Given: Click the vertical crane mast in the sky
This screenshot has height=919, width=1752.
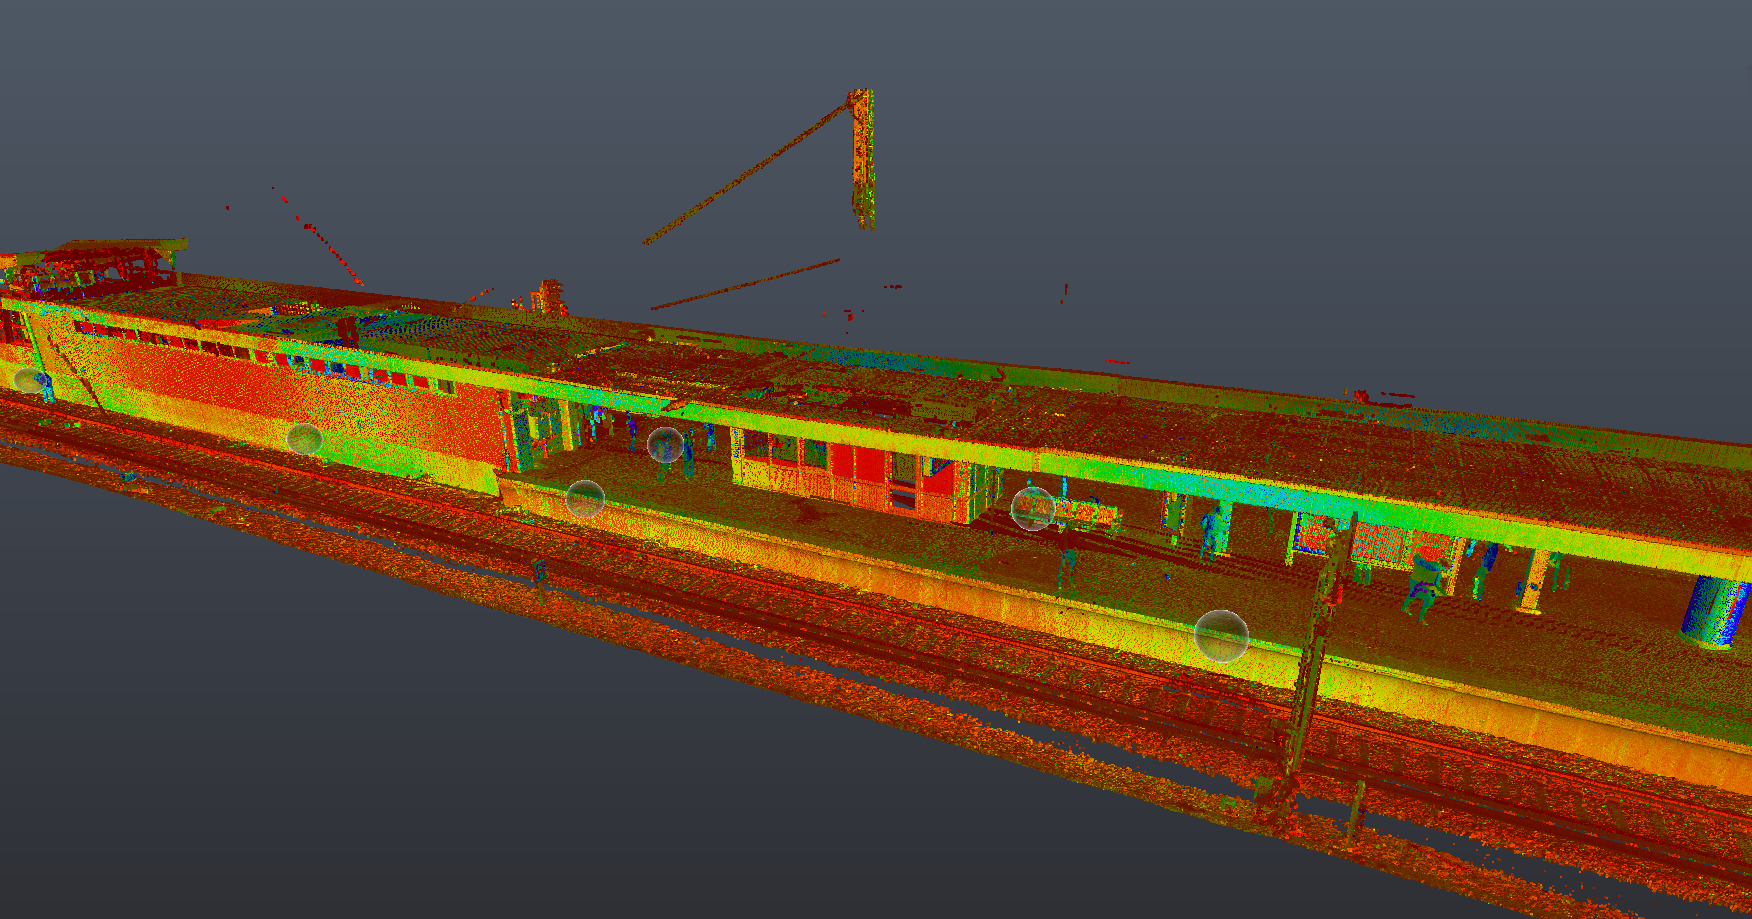Looking at the screenshot, I should point(863,160).
